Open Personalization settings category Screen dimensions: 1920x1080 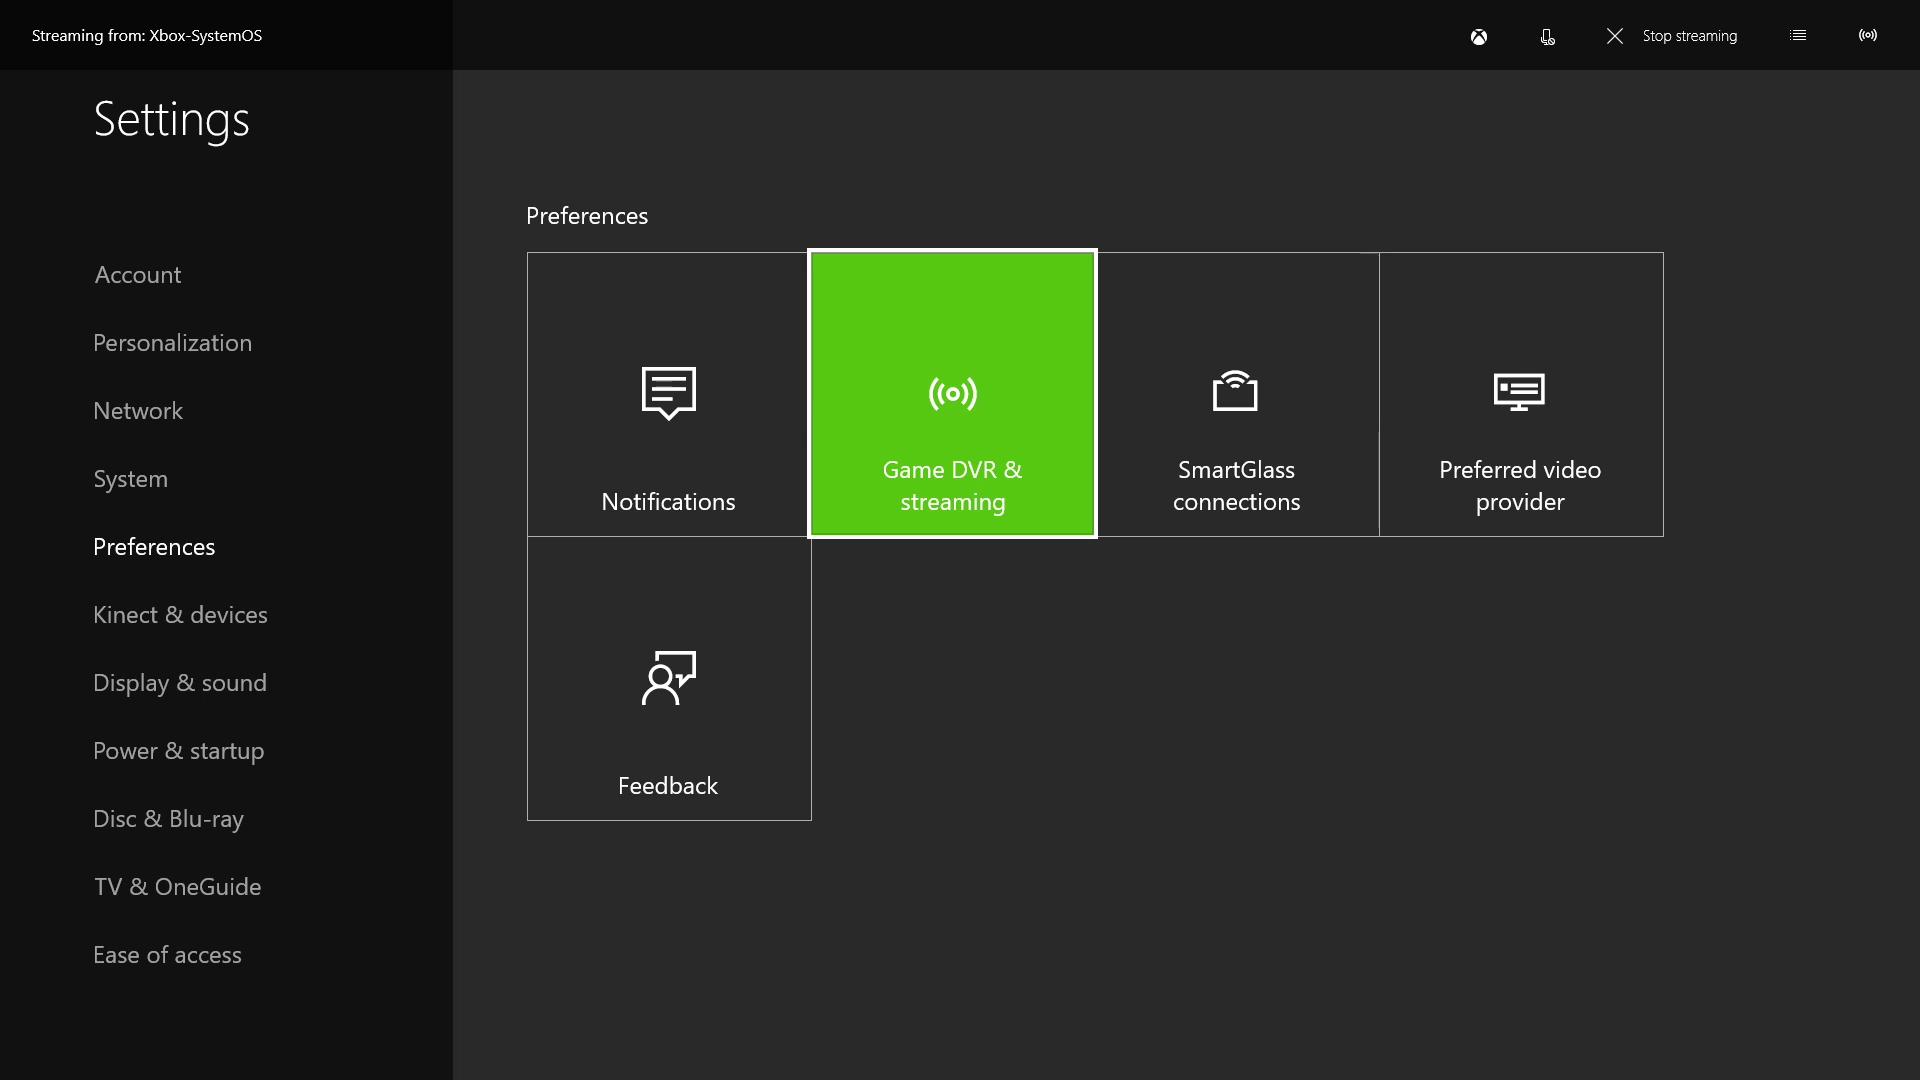tap(172, 343)
